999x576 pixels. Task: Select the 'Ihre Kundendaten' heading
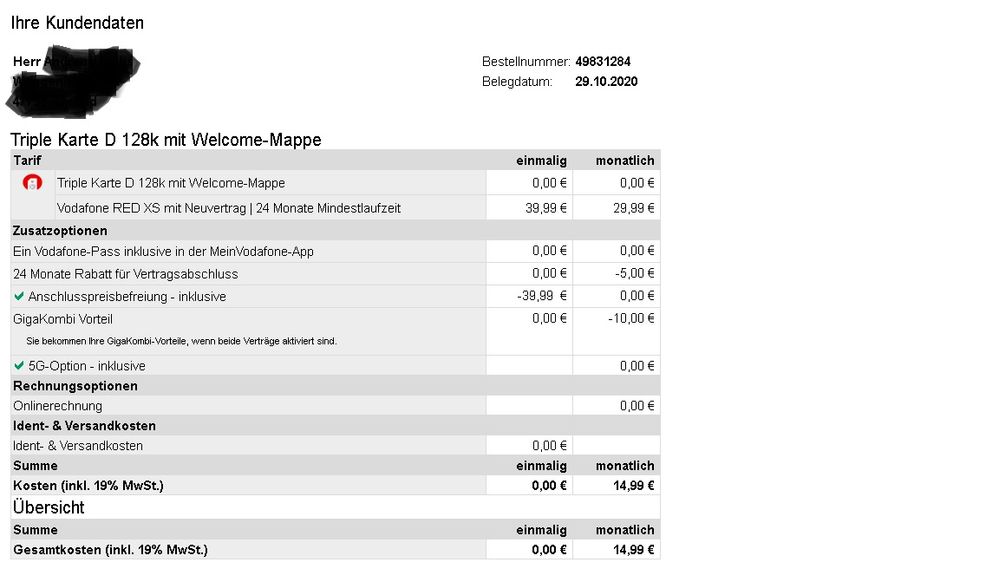point(77,23)
